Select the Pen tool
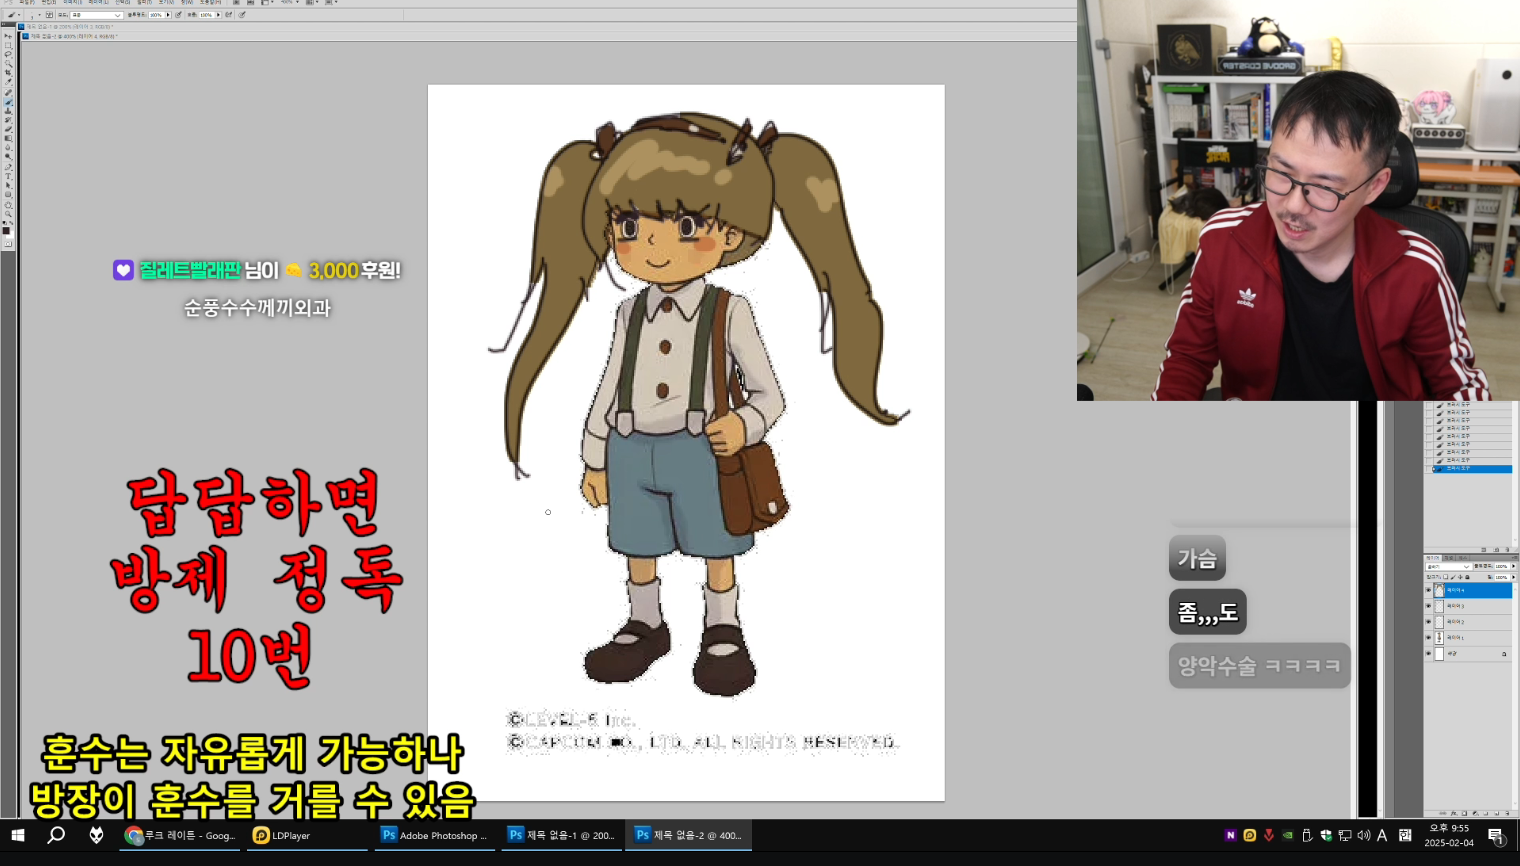Image resolution: width=1520 pixels, height=866 pixels. [8, 167]
